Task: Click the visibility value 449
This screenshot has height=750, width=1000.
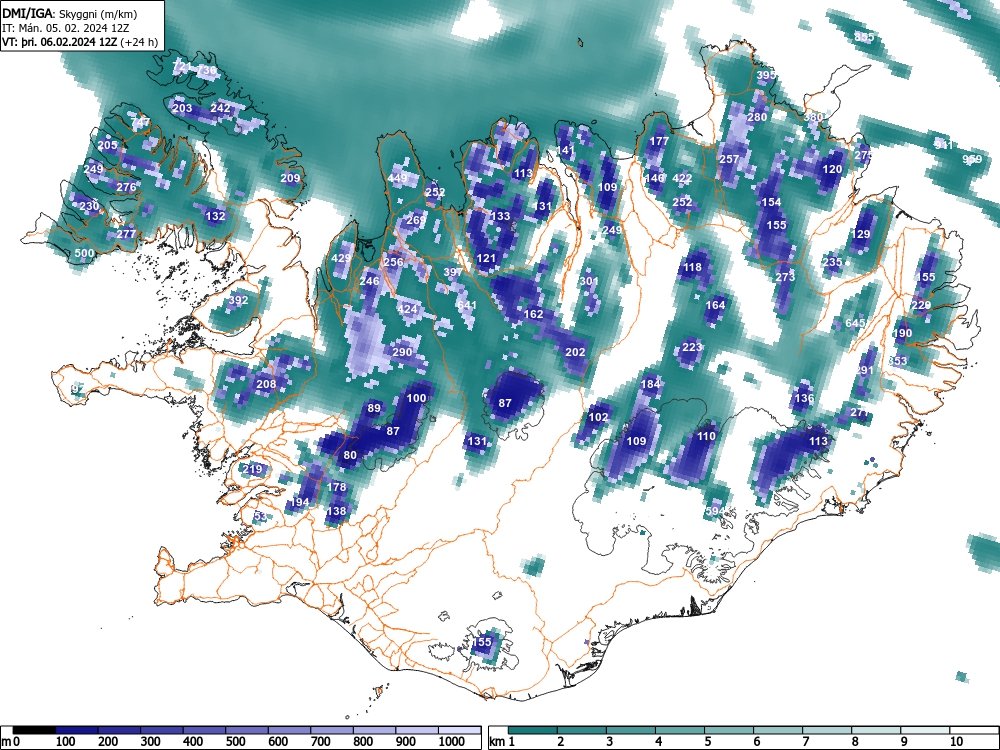Action: pos(397,178)
